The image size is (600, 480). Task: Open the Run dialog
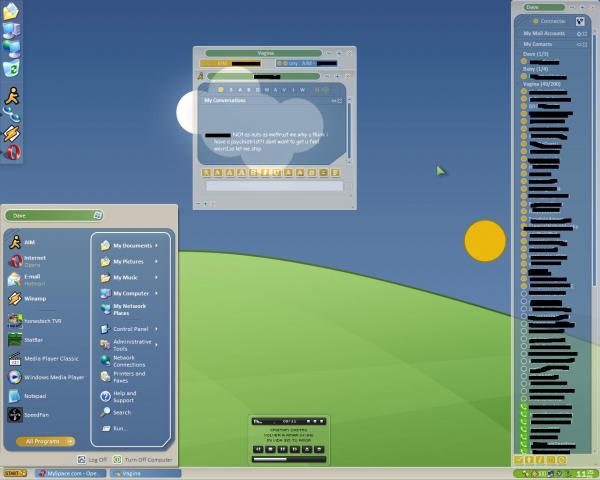[114, 428]
